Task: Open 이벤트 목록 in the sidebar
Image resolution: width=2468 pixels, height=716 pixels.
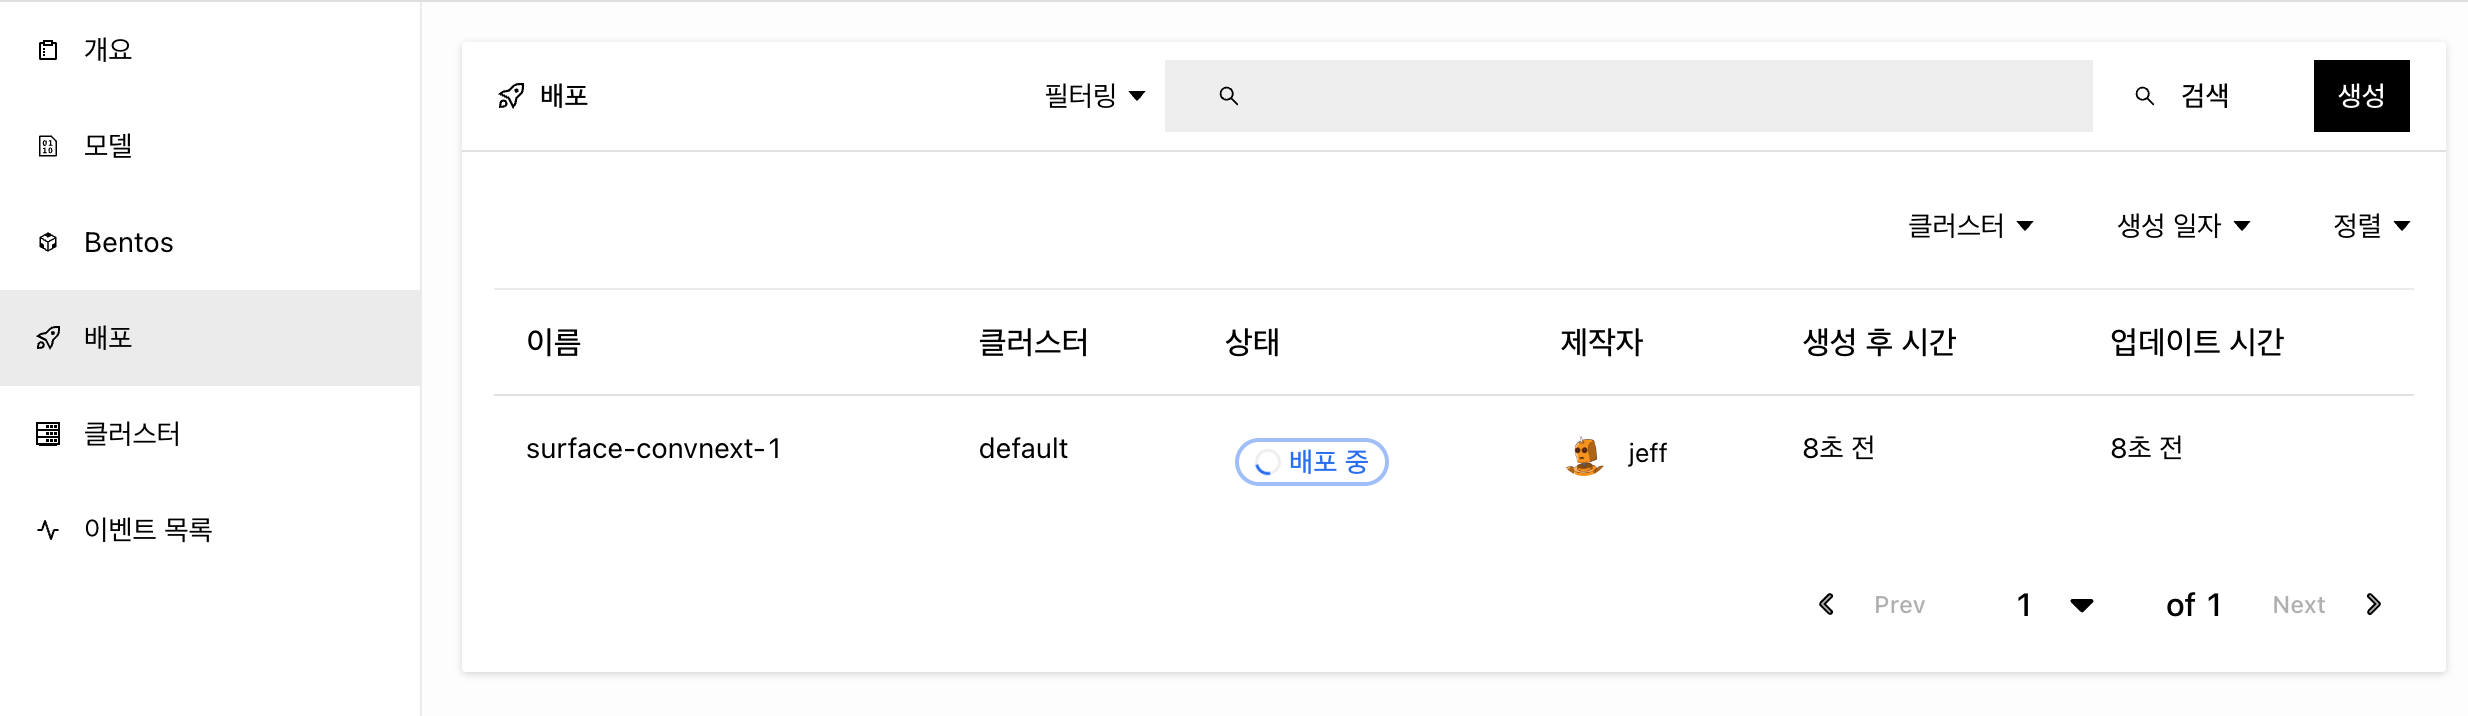Action: [x=210, y=530]
